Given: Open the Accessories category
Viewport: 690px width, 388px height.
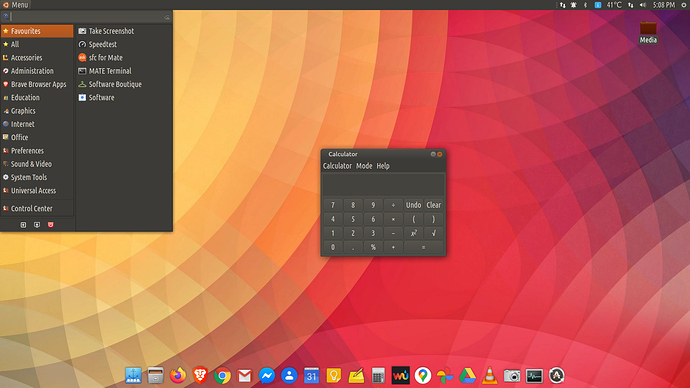Looking at the screenshot, I should 37,58.
